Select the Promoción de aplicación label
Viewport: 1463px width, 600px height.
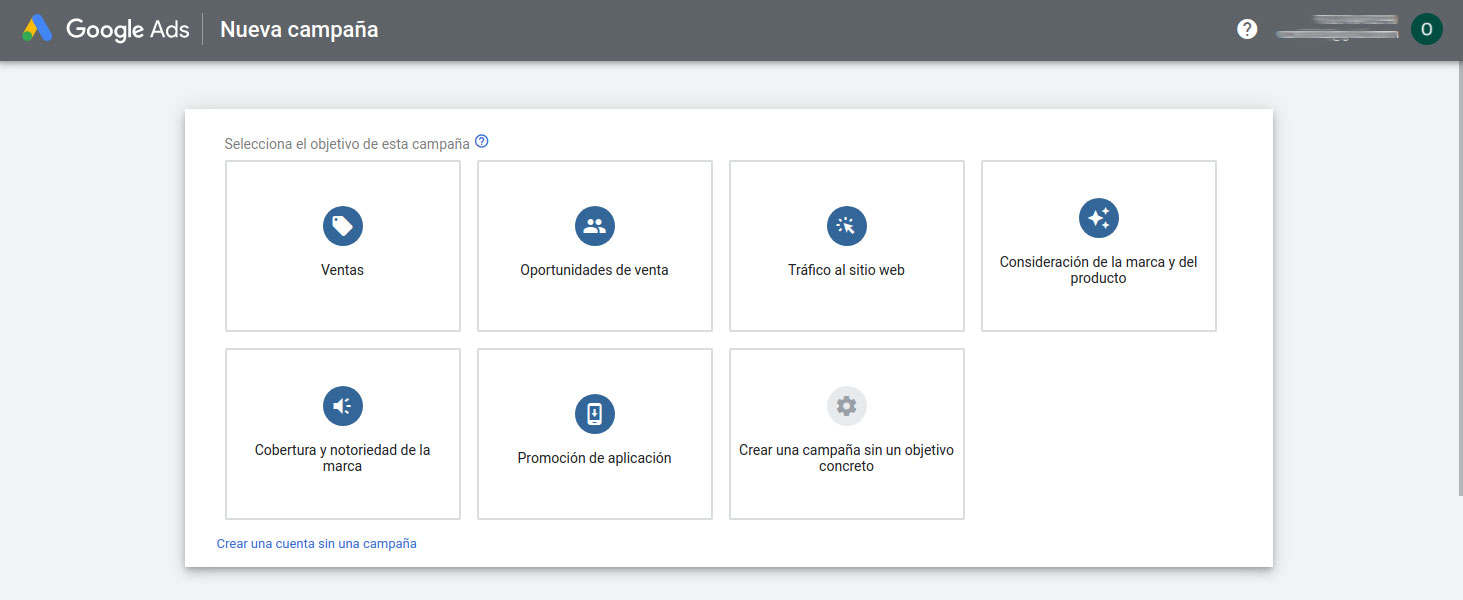595,458
